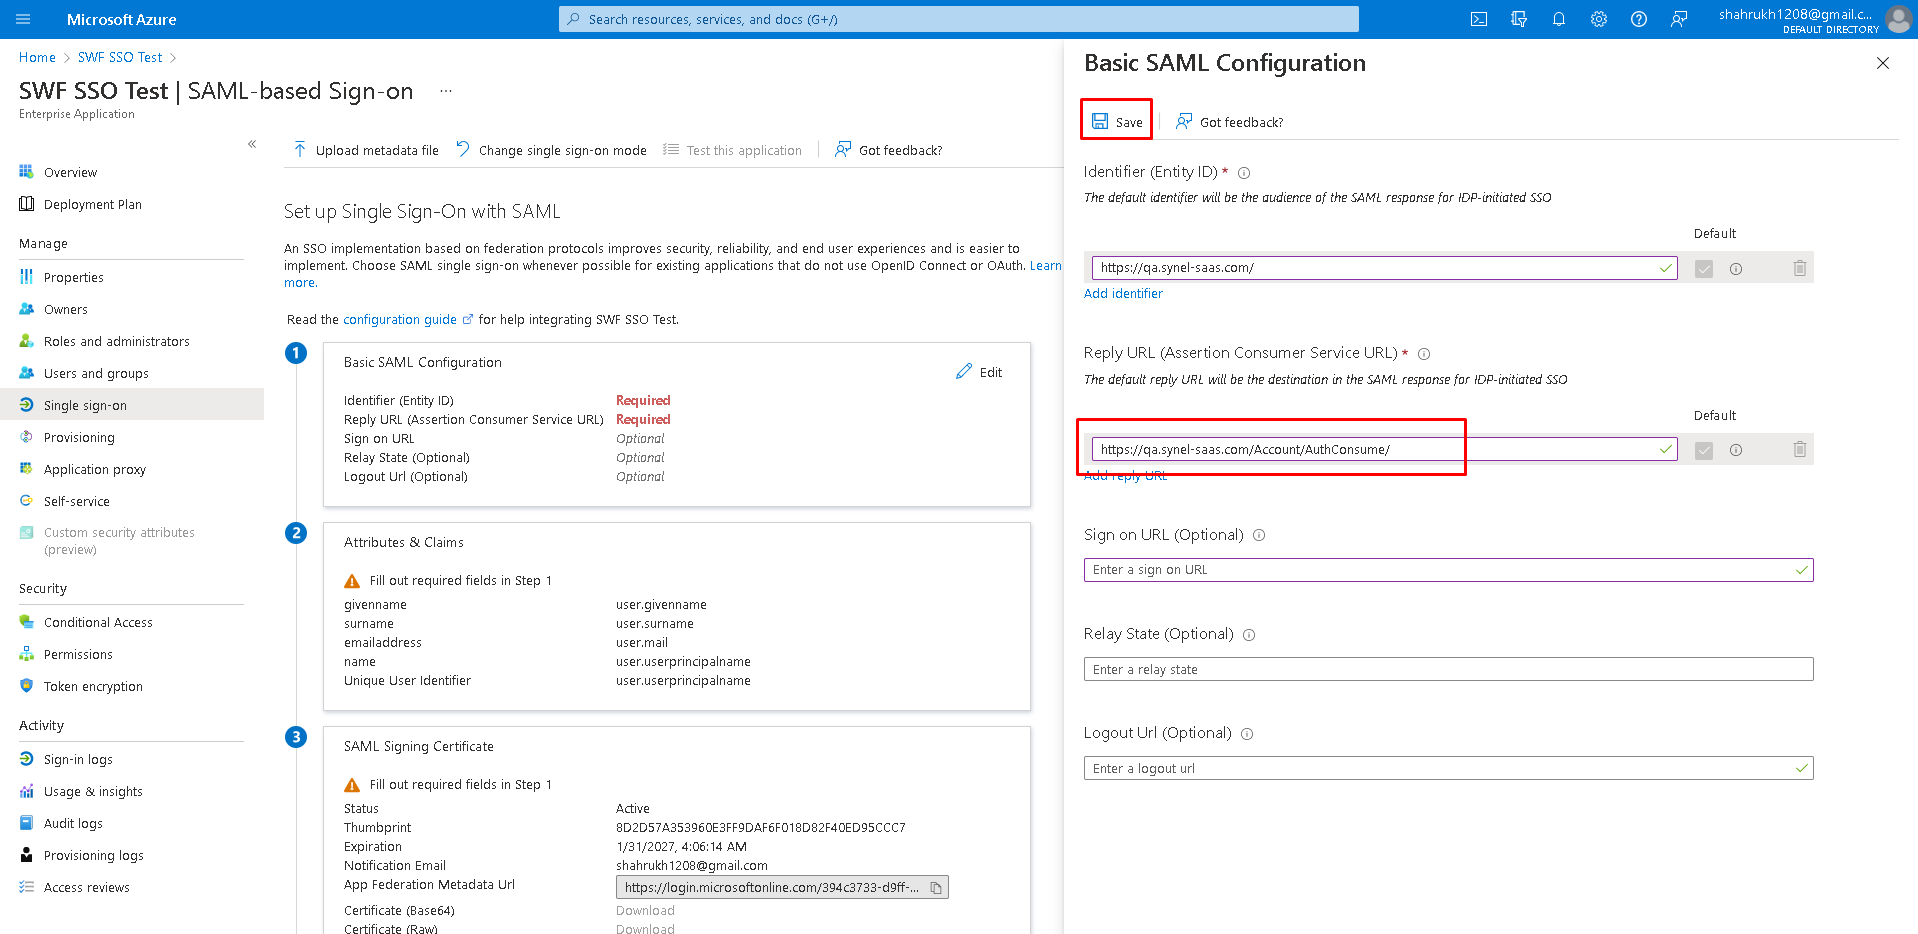Click Change single sign-on mode
The height and width of the screenshot is (934, 1918).
(x=552, y=150)
